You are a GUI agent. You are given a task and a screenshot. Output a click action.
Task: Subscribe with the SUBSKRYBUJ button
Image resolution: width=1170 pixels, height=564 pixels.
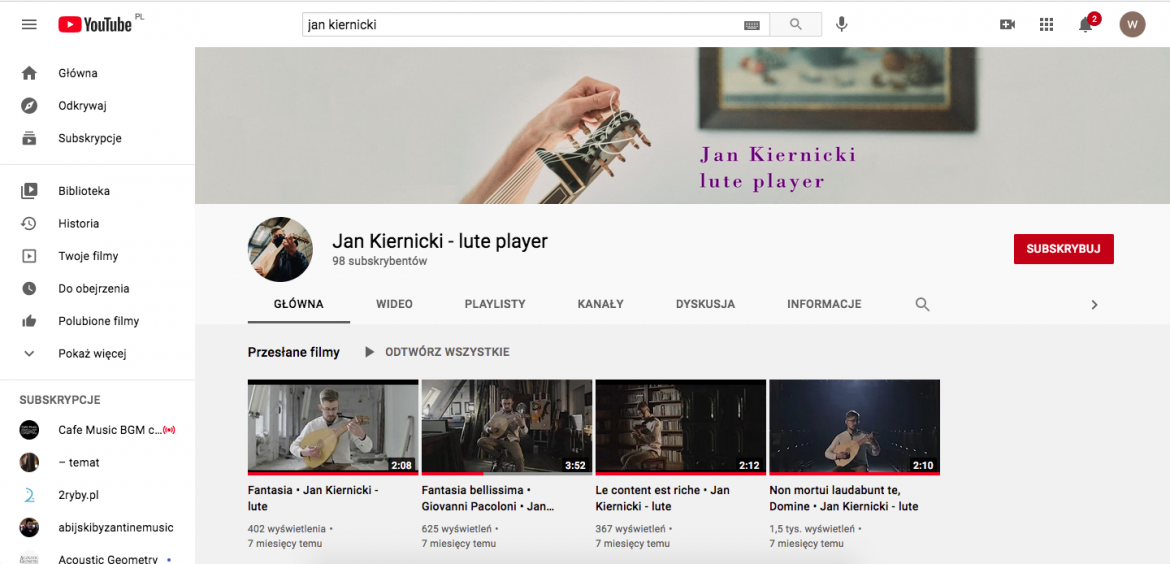coord(1063,249)
